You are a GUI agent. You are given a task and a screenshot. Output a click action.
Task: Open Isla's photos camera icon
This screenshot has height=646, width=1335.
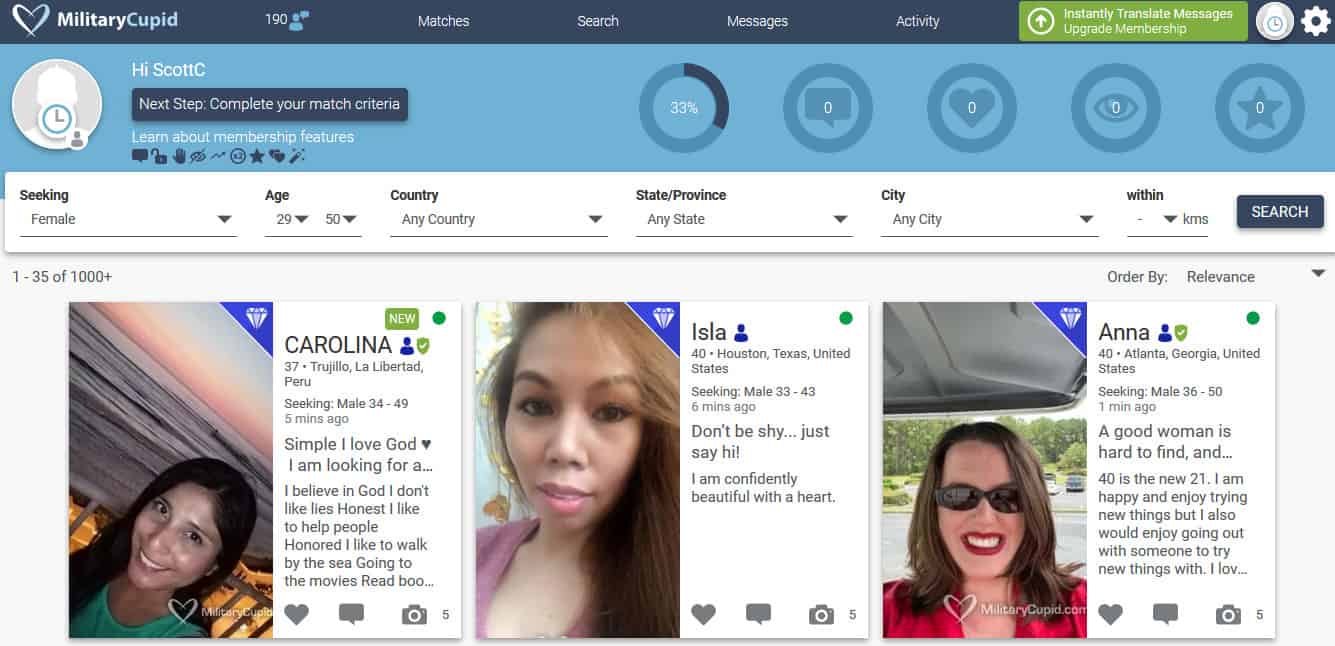tap(821, 615)
